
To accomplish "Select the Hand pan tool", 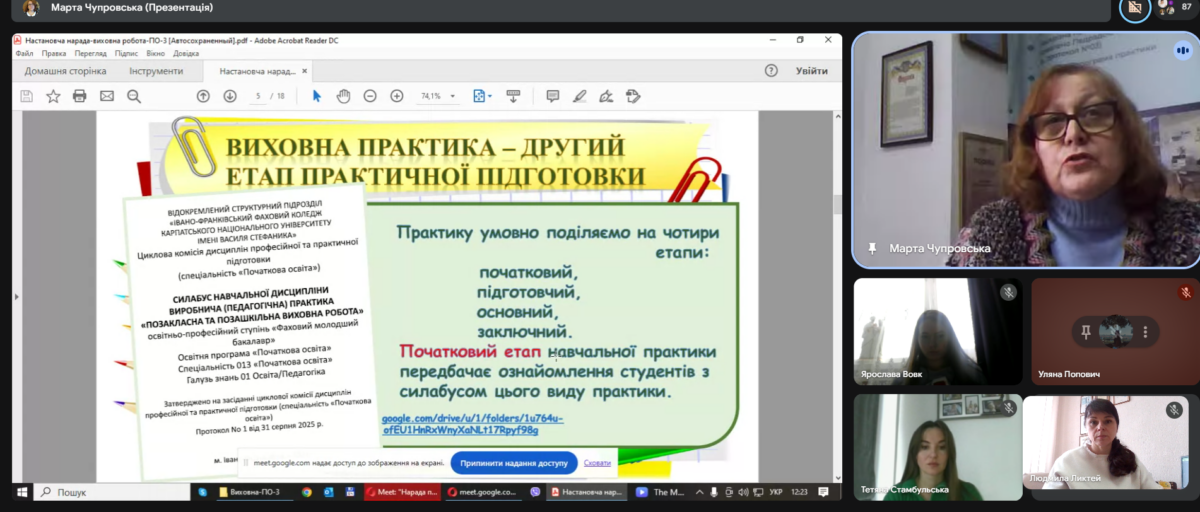I will click(x=343, y=96).
